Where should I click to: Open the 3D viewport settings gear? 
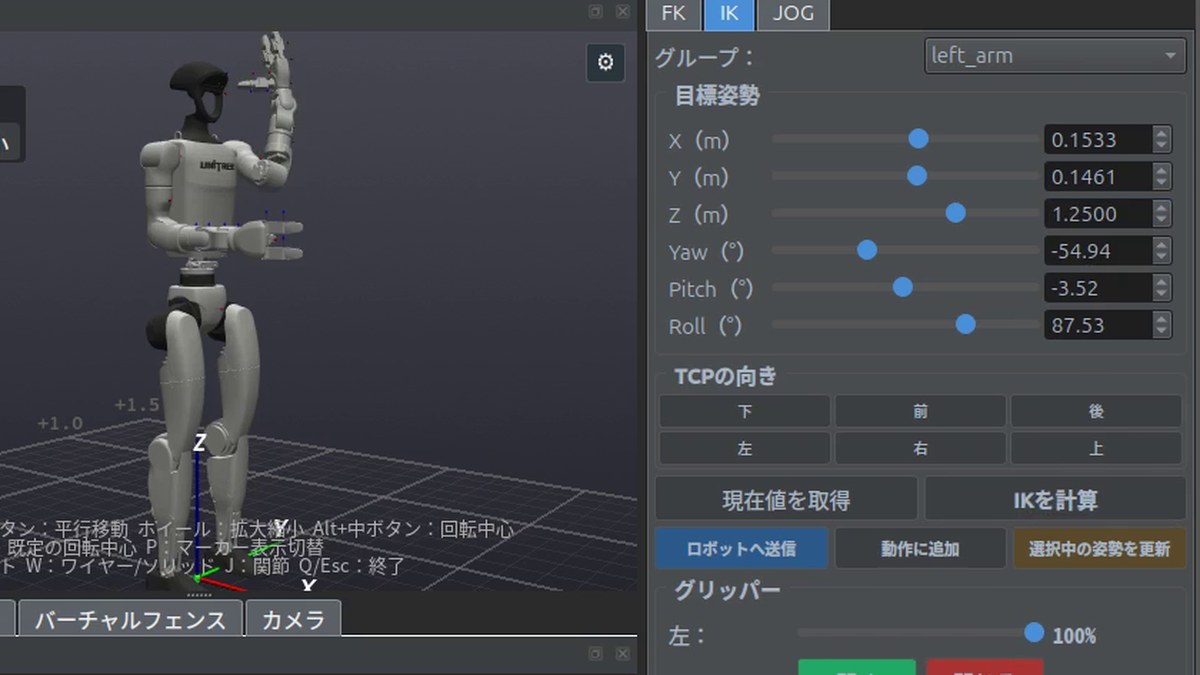point(605,62)
